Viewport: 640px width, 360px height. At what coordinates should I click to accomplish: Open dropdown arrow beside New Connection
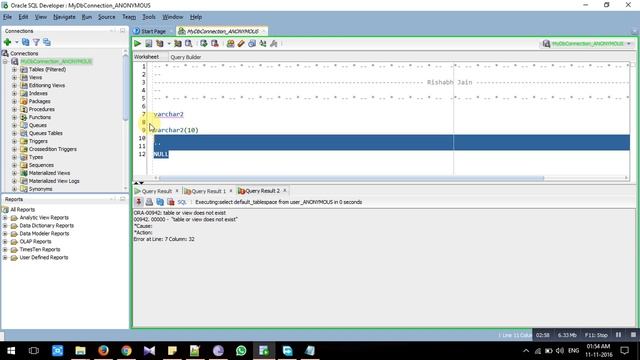coord(17,42)
